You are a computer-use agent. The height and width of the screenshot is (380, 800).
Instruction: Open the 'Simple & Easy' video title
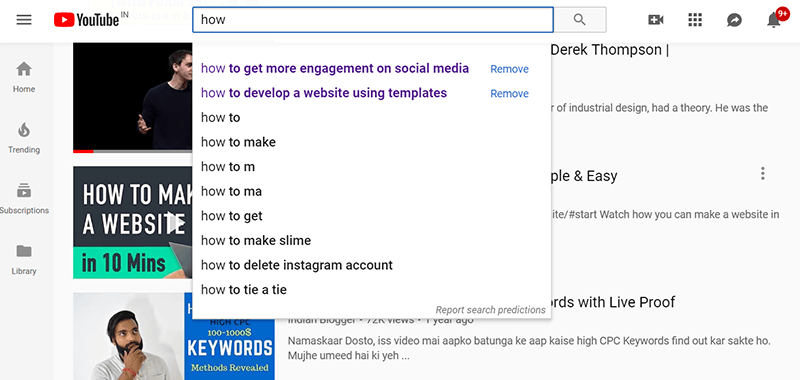[584, 176]
